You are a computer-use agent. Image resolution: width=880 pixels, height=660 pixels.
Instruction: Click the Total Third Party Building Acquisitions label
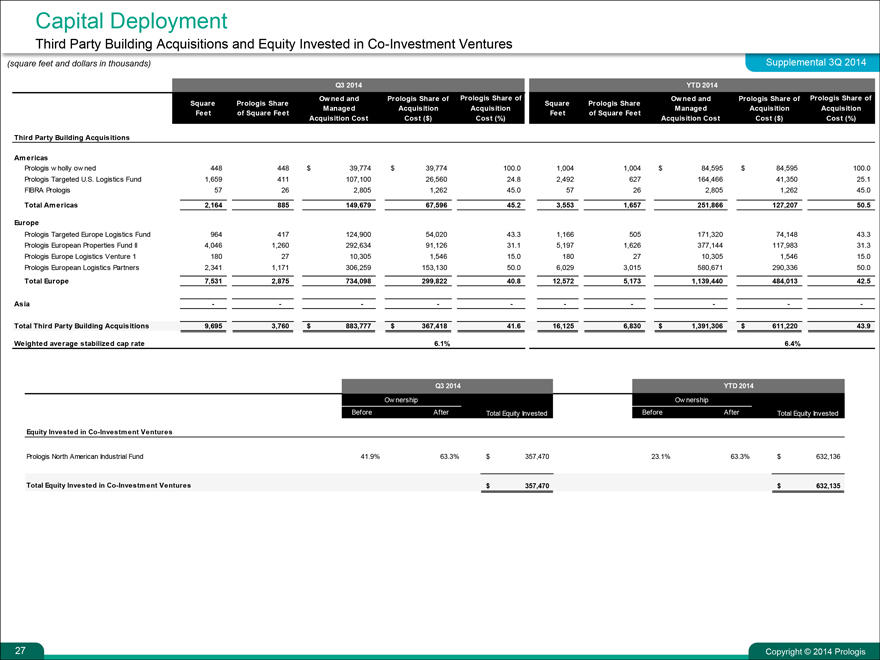(82, 326)
